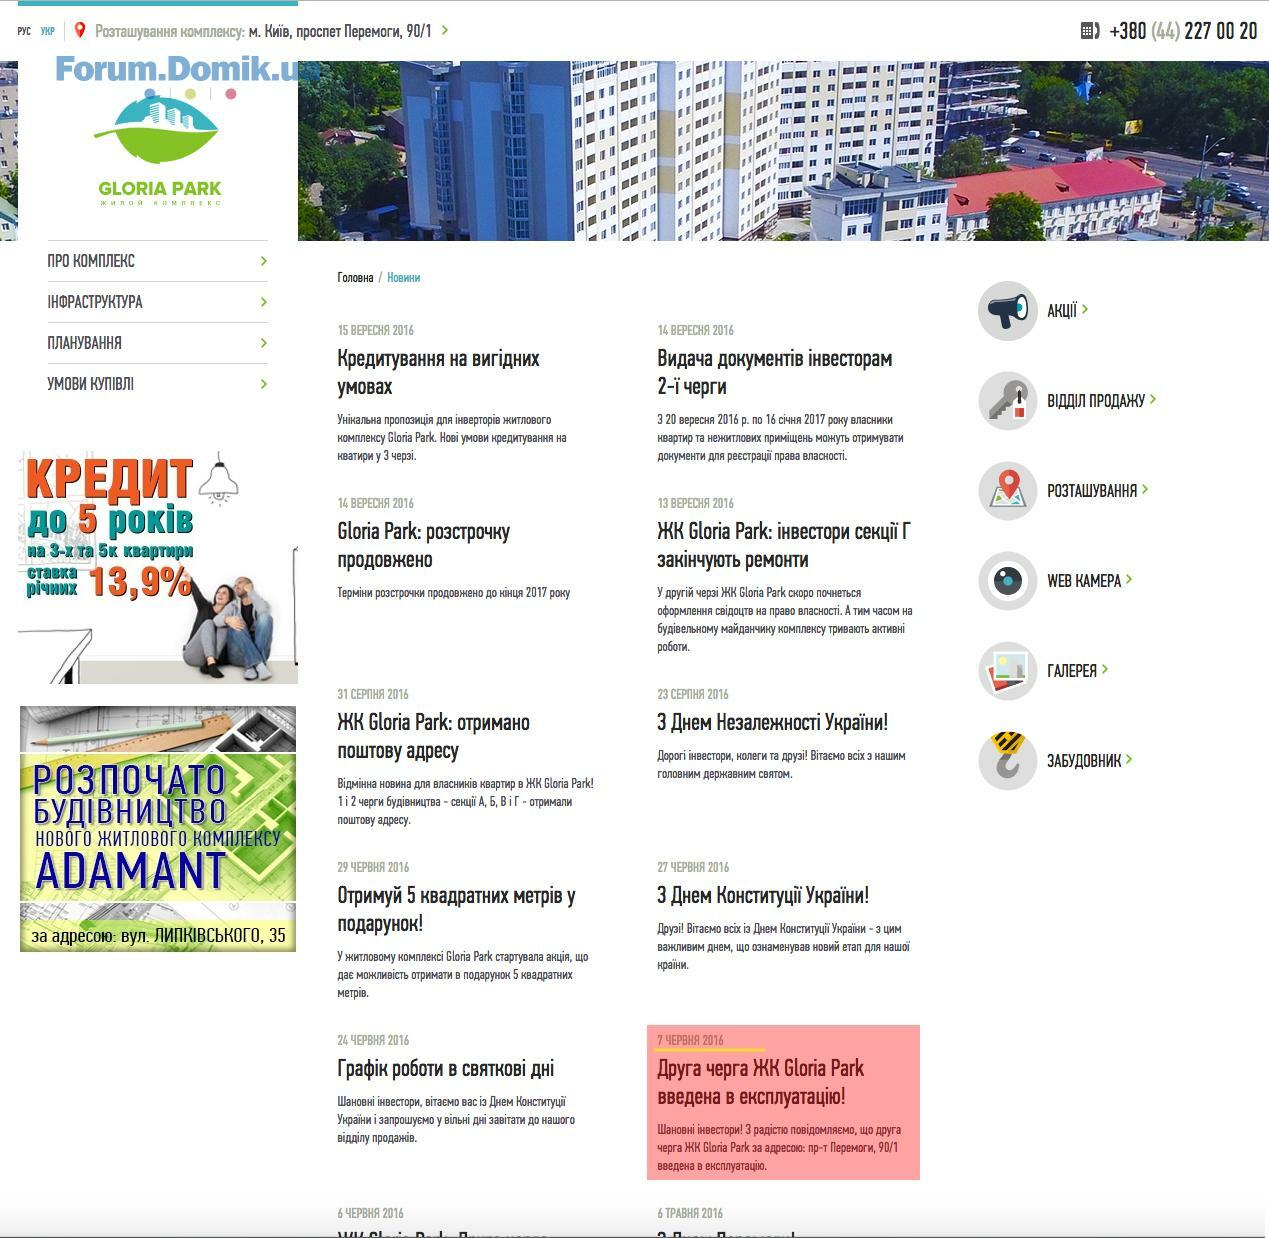Click the crane hook Забудовник icon
This screenshot has width=1269, height=1238.
1007,761
